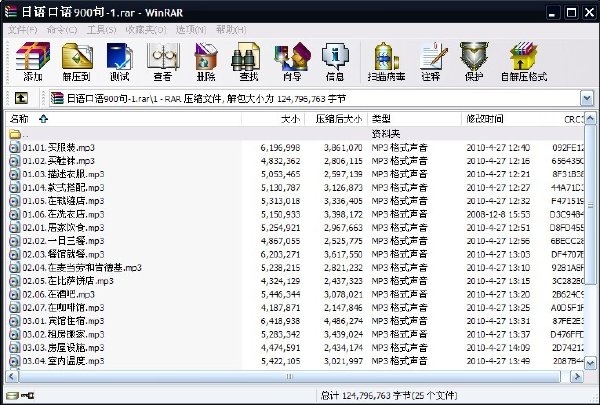
Task: Click the WinRAR icon in title bar
Action: 11,12
